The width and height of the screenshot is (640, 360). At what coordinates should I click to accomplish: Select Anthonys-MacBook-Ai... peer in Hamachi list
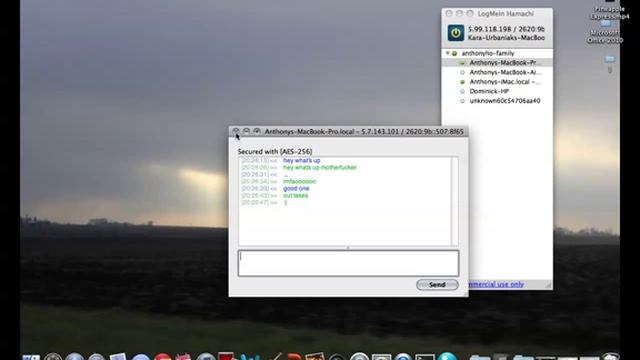click(497, 72)
